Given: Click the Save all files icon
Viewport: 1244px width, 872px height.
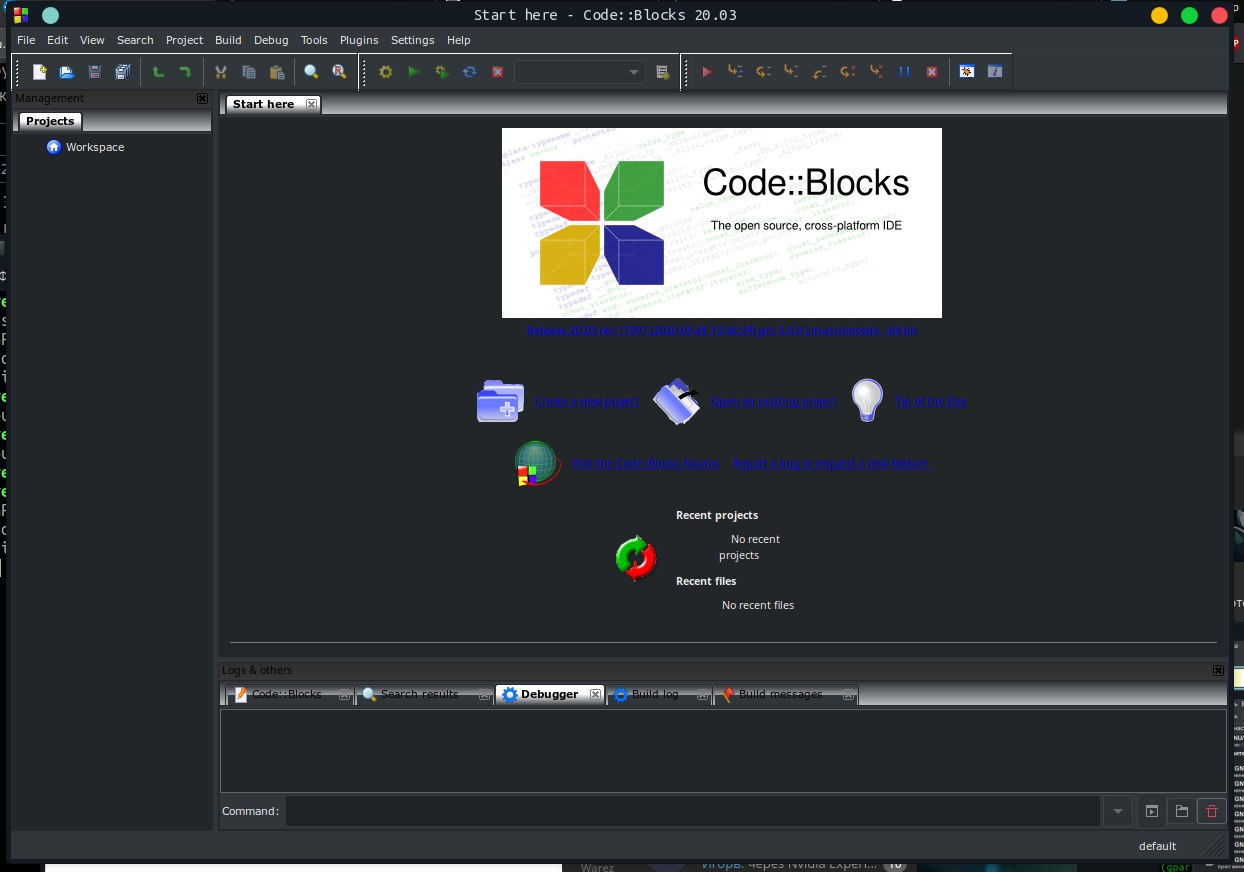Looking at the screenshot, I should (x=123, y=72).
